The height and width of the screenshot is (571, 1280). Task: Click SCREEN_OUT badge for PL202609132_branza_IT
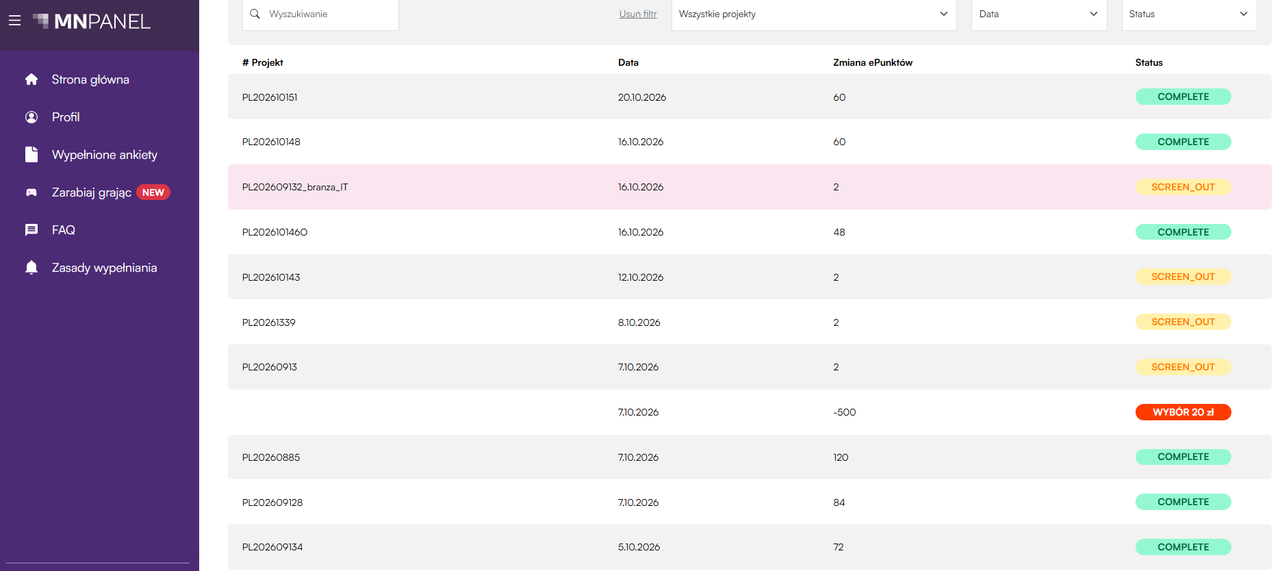point(1183,187)
